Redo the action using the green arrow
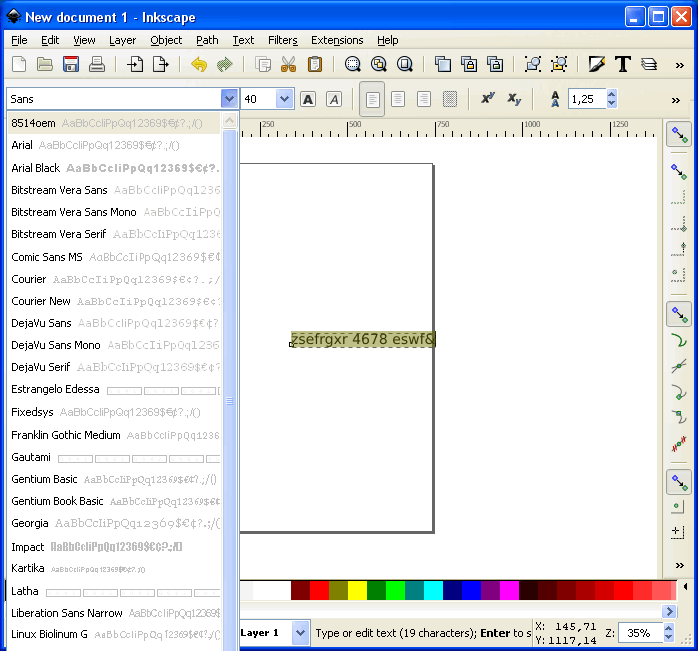698x651 pixels. (225, 65)
